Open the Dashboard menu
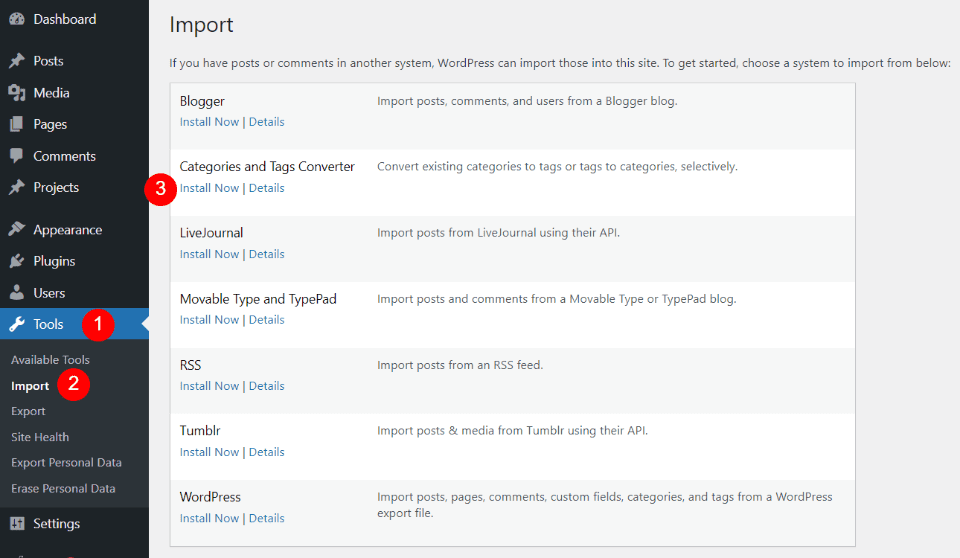 (64, 19)
